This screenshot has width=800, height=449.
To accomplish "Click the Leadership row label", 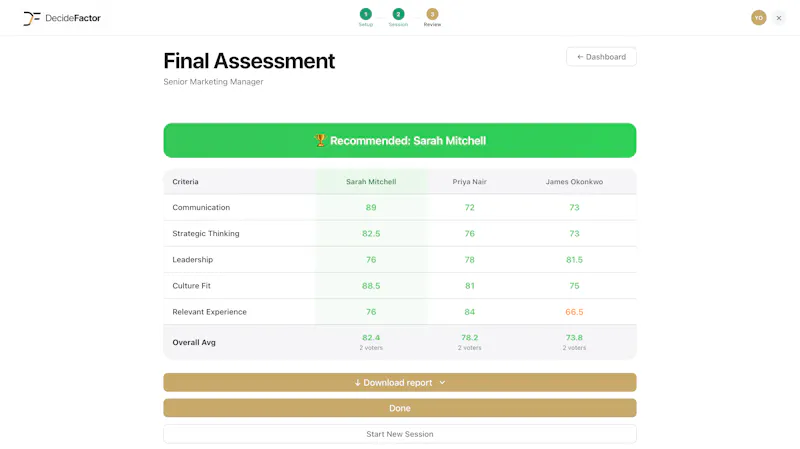I will [x=192, y=259].
